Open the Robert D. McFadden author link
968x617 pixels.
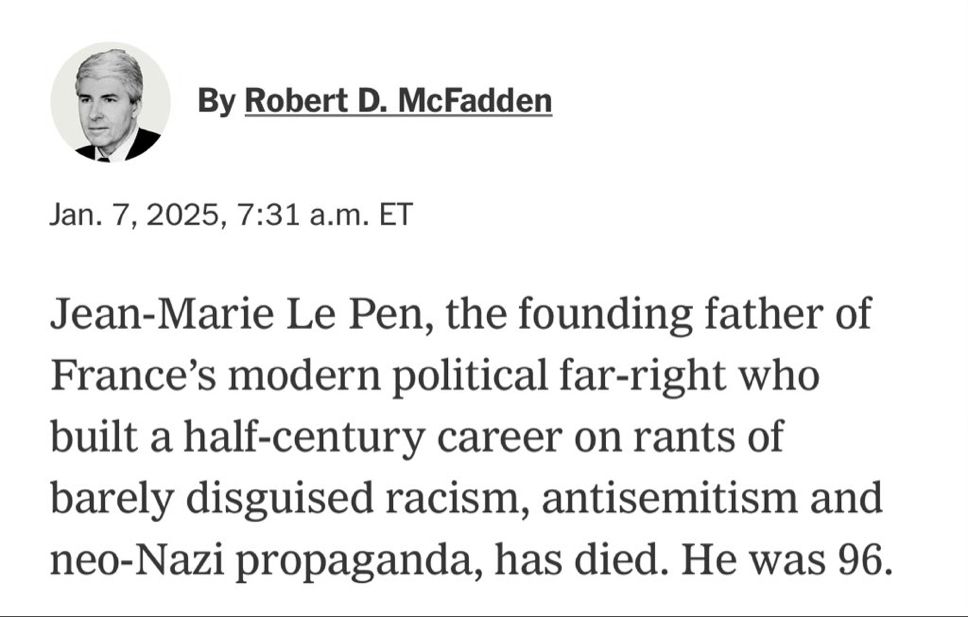click(398, 101)
